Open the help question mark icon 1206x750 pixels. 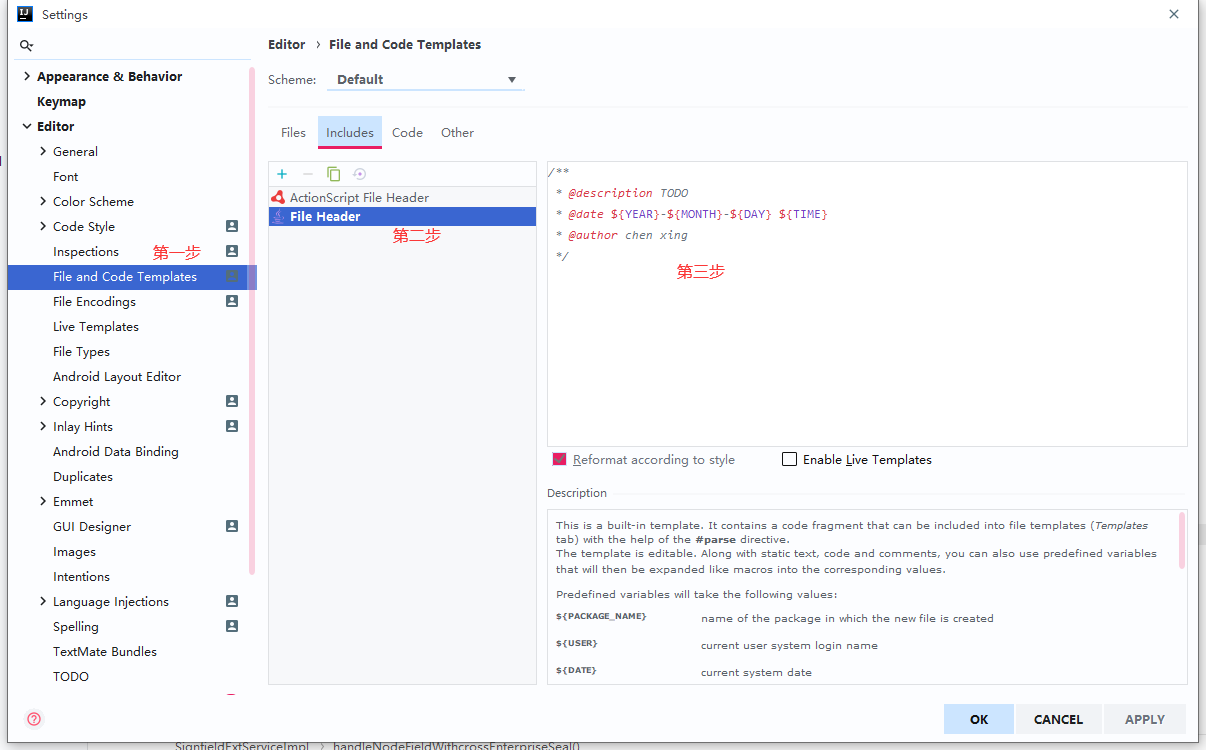coord(34,719)
